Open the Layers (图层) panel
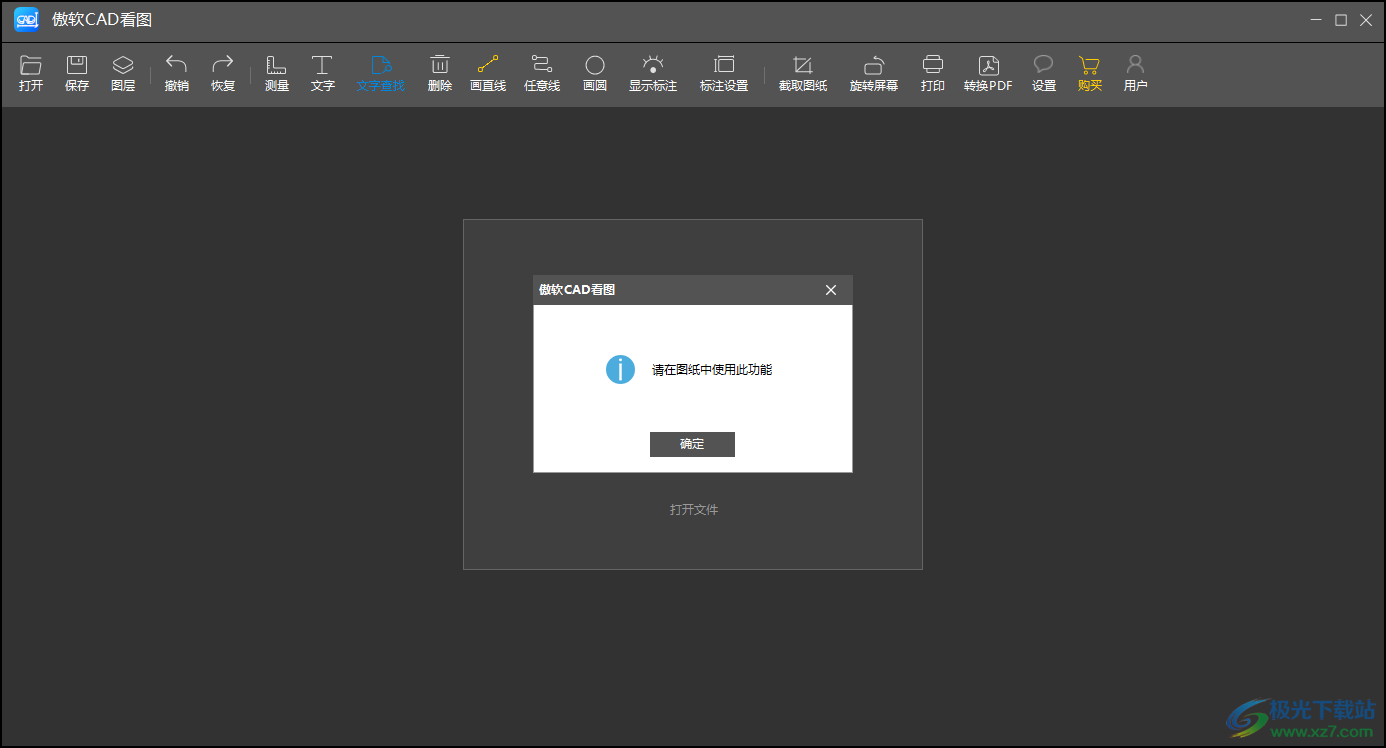1386x748 pixels. 123,66
